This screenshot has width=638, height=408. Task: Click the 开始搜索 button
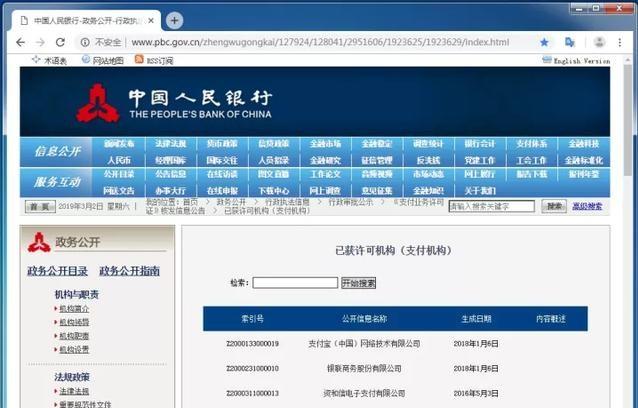(x=358, y=283)
